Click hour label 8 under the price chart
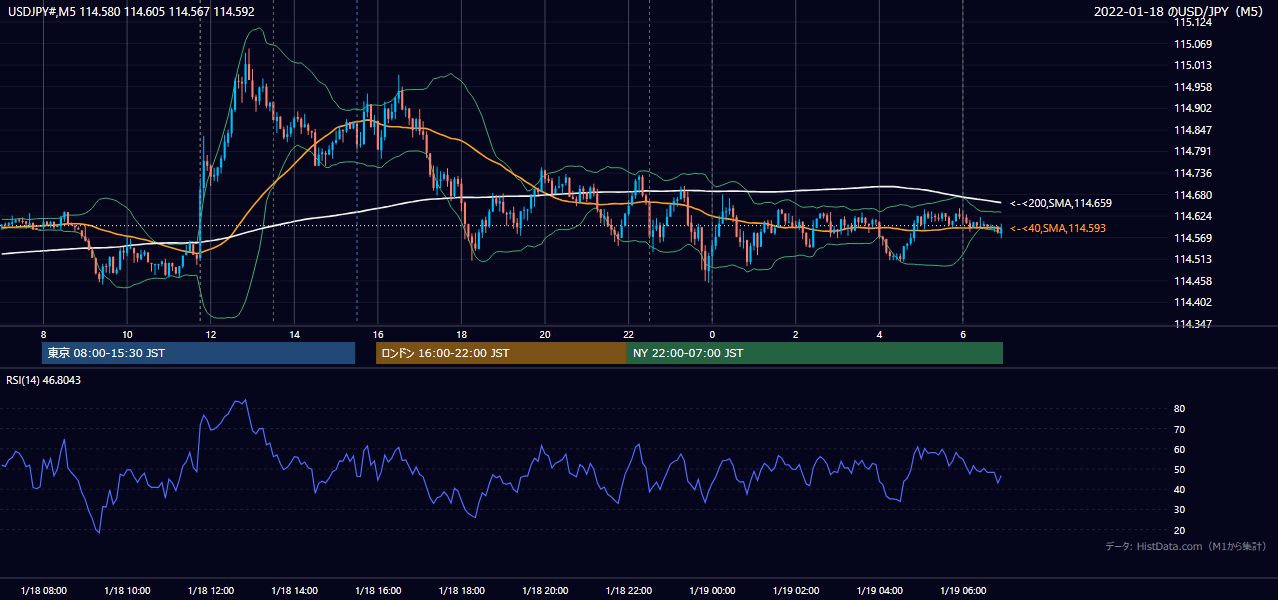1278x600 pixels. [x=43, y=334]
